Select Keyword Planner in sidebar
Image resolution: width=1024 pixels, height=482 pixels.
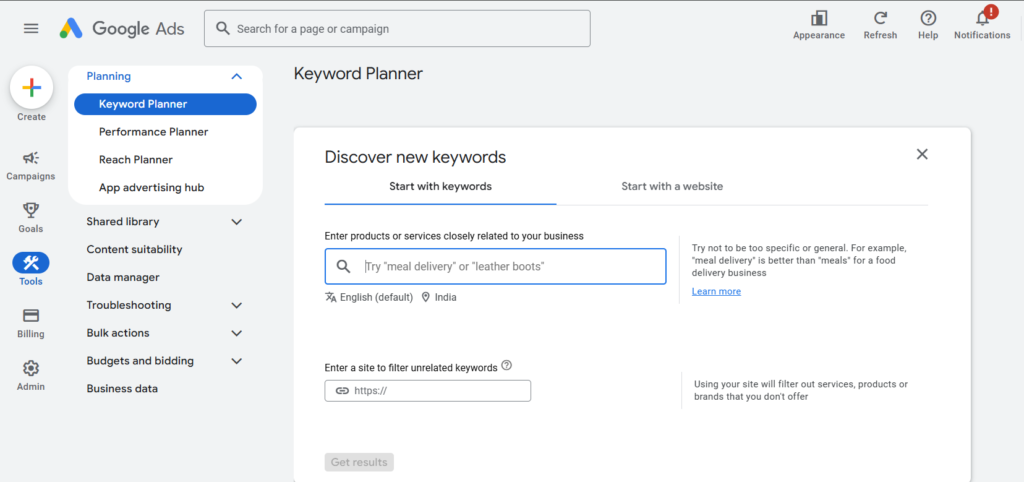(x=165, y=104)
